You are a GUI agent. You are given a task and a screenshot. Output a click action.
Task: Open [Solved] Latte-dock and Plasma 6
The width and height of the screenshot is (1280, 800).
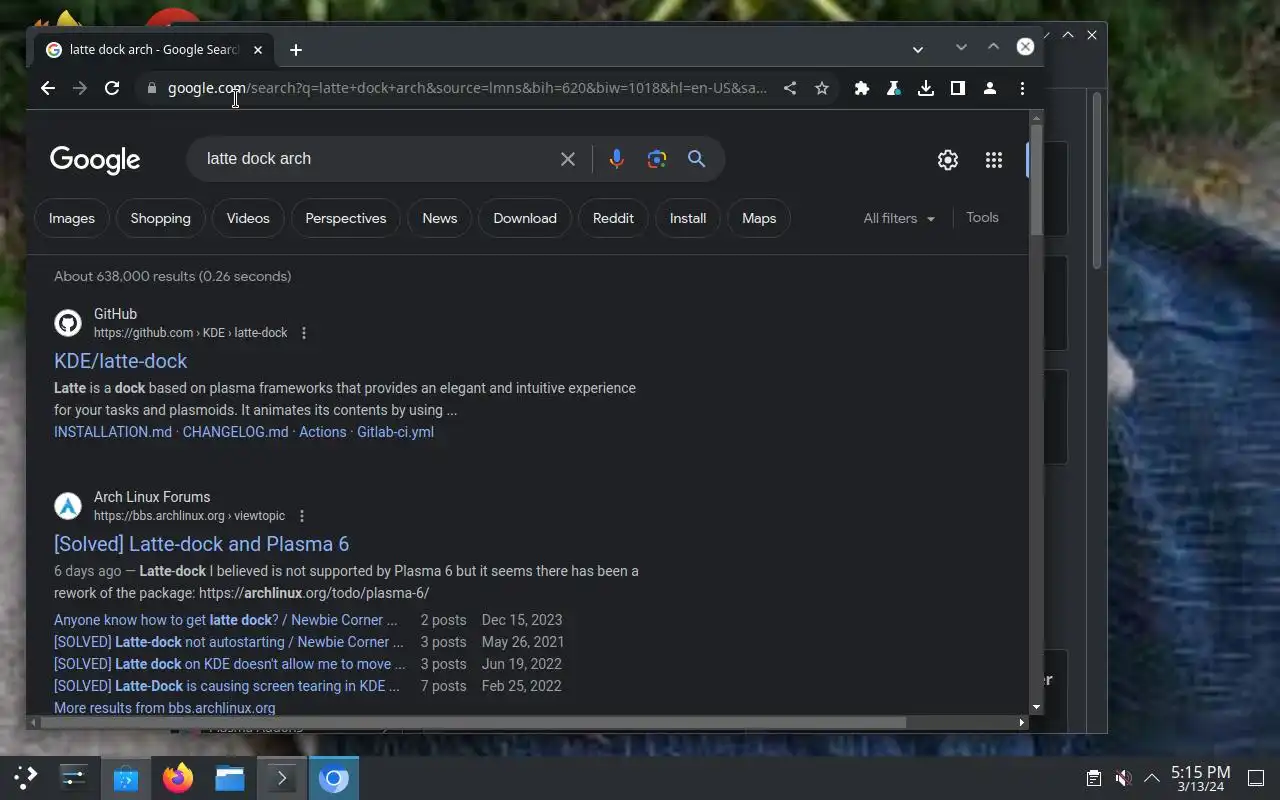click(x=201, y=544)
